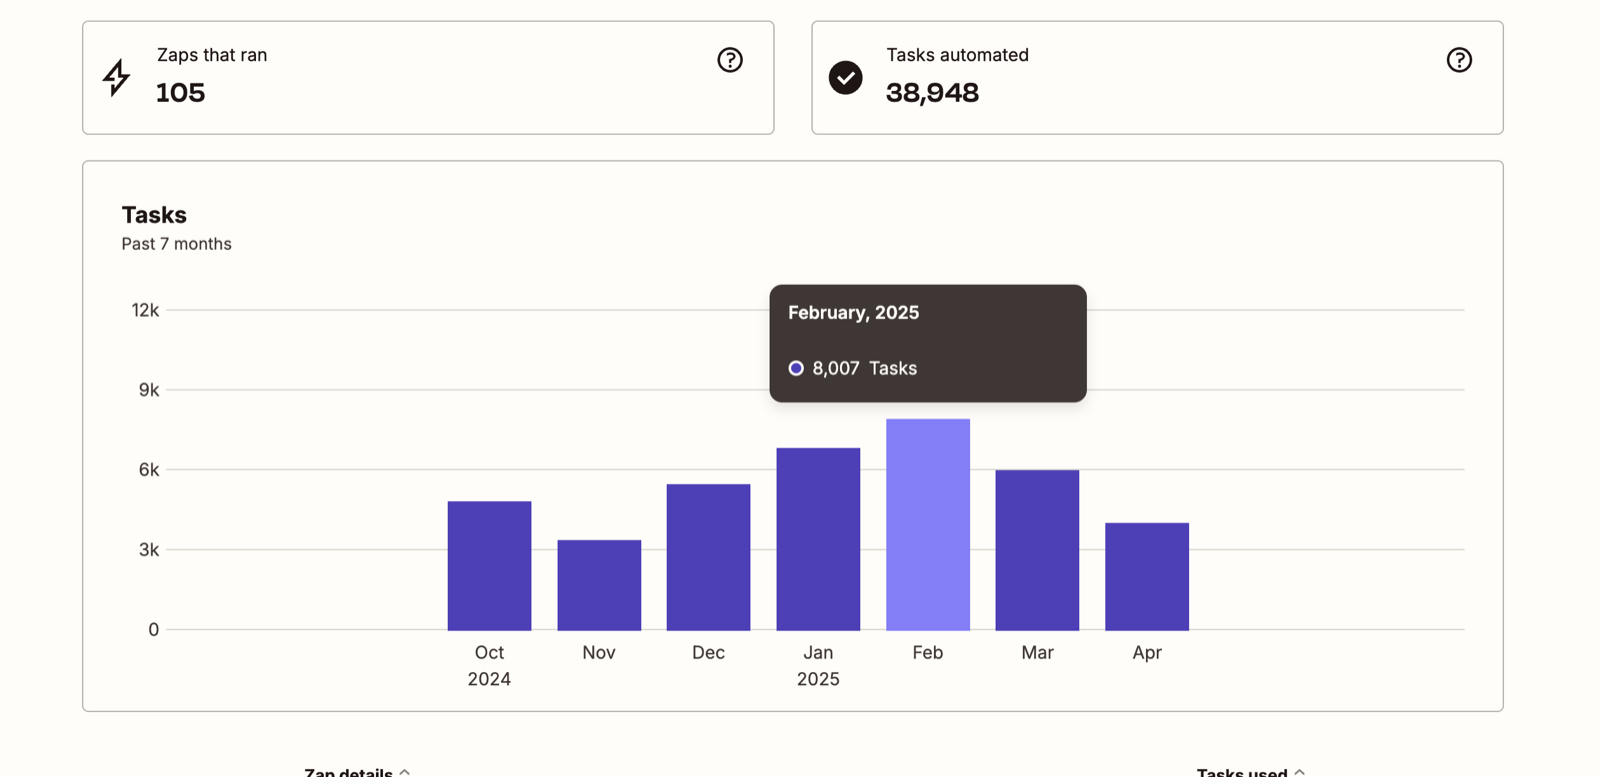
Task: Click the Nov x-axis label
Action: coord(599,652)
